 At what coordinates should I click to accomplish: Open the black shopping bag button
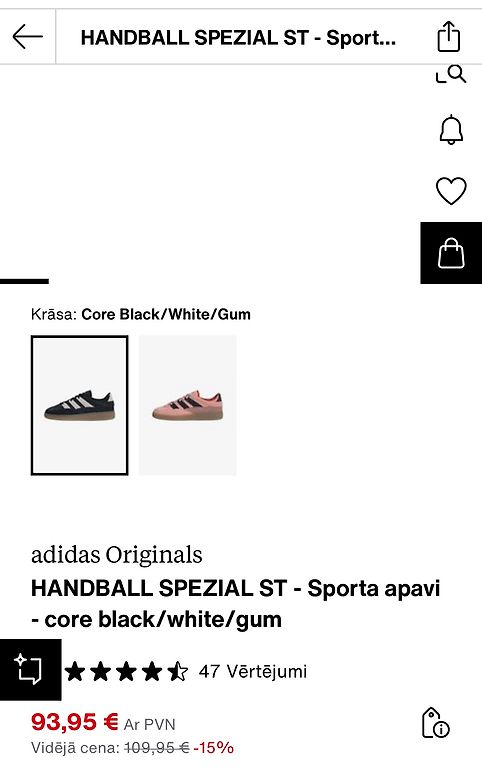[x=451, y=253]
